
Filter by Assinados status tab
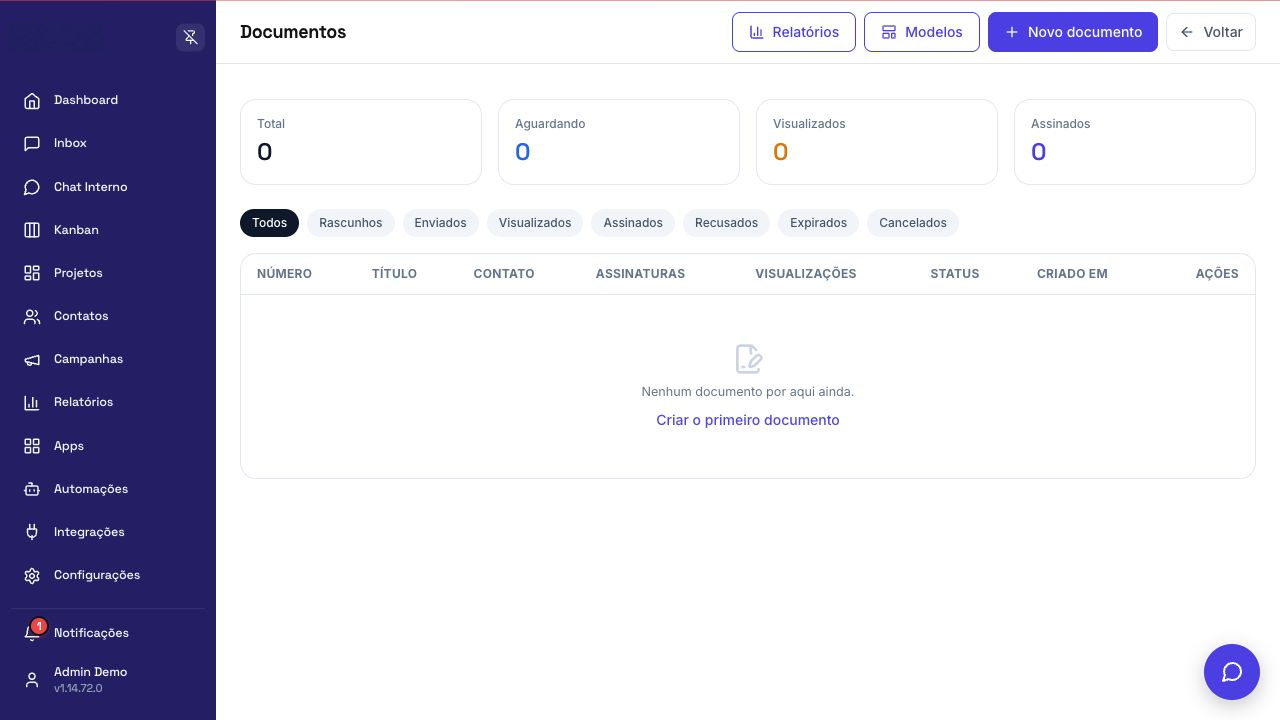coord(633,223)
